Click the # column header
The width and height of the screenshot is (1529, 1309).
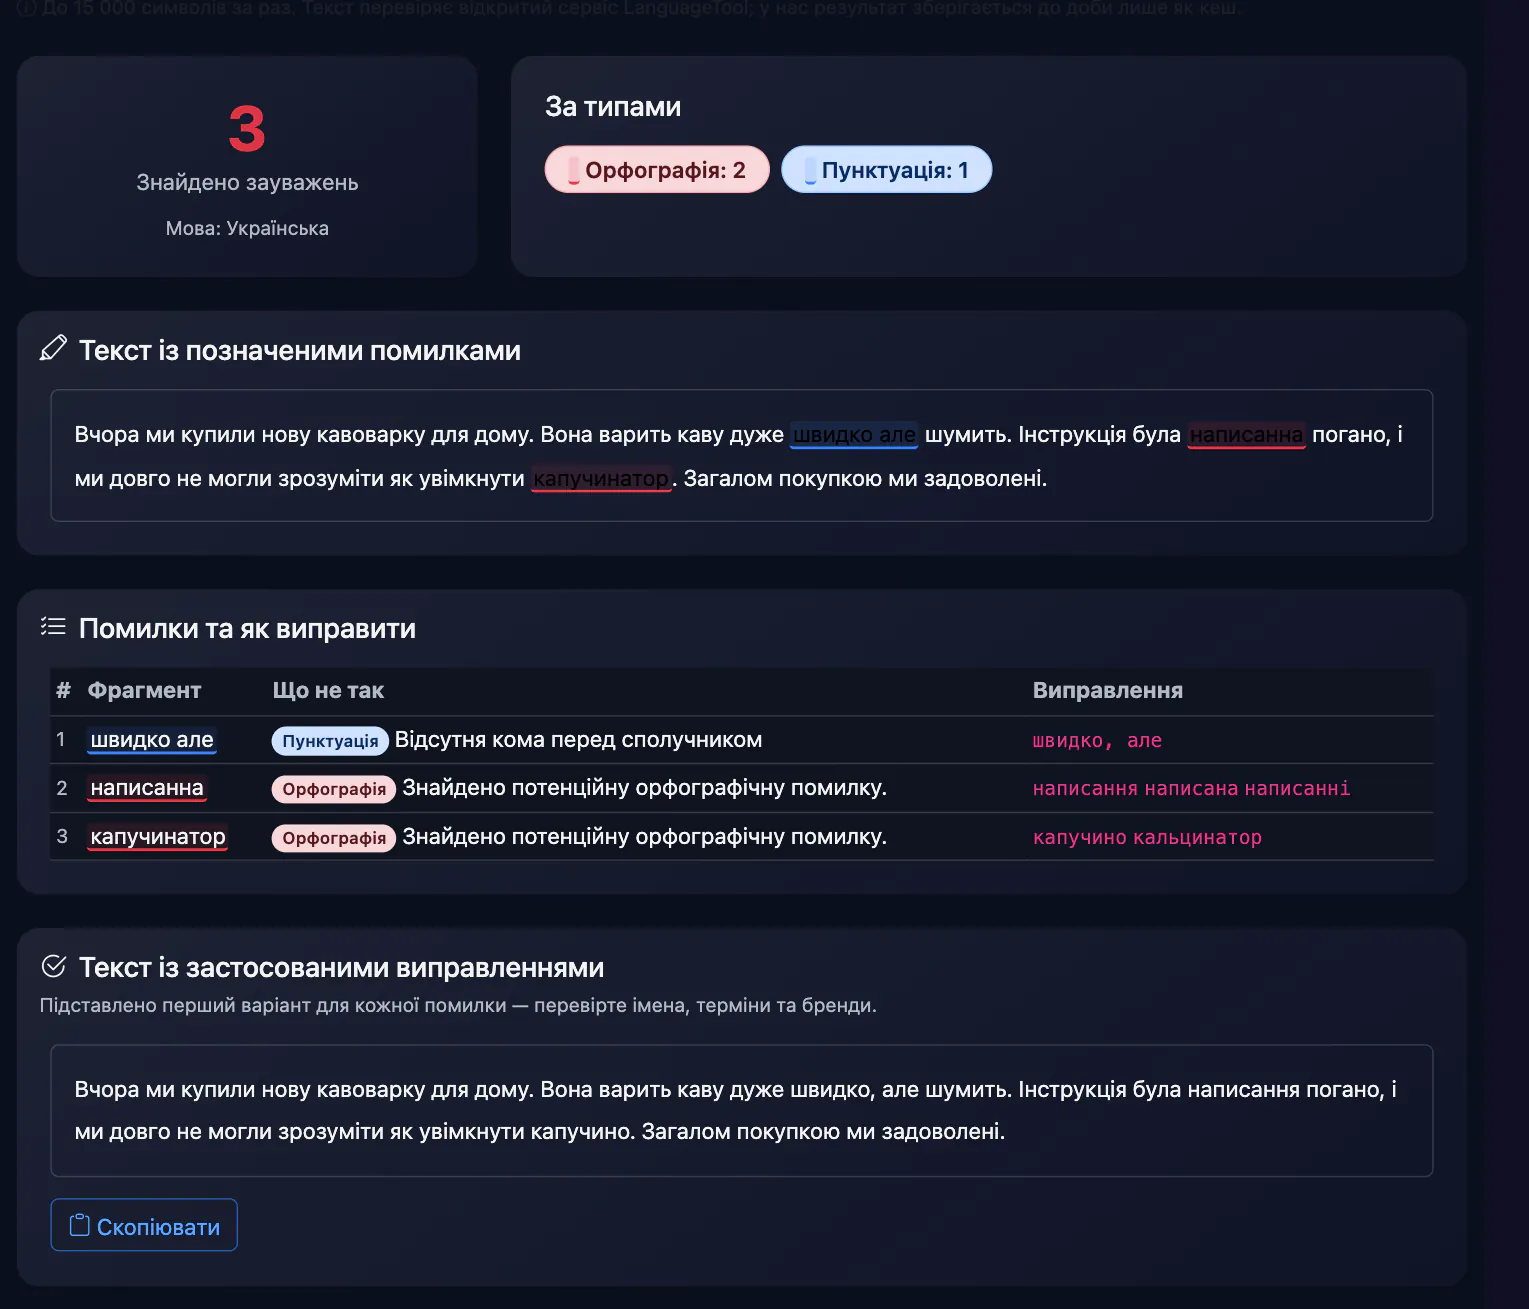click(64, 691)
